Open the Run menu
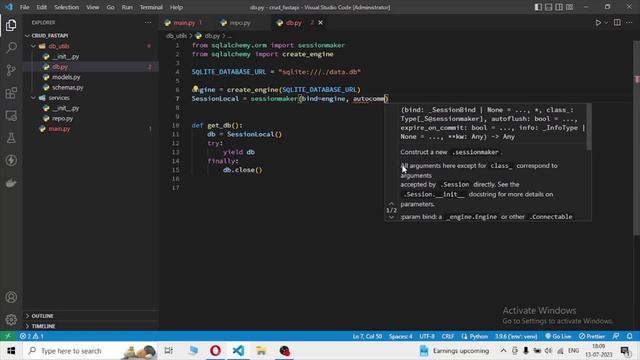Viewport: 640px width, 360px height. point(127,7)
